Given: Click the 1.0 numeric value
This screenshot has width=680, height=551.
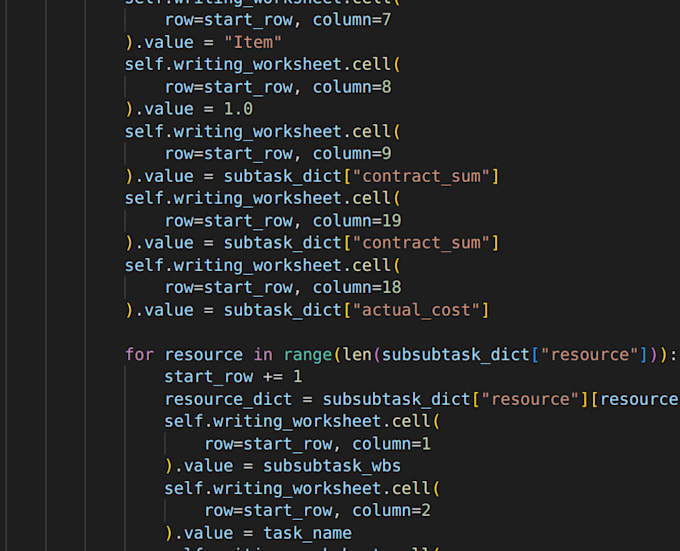Looking at the screenshot, I should click(x=238, y=109).
